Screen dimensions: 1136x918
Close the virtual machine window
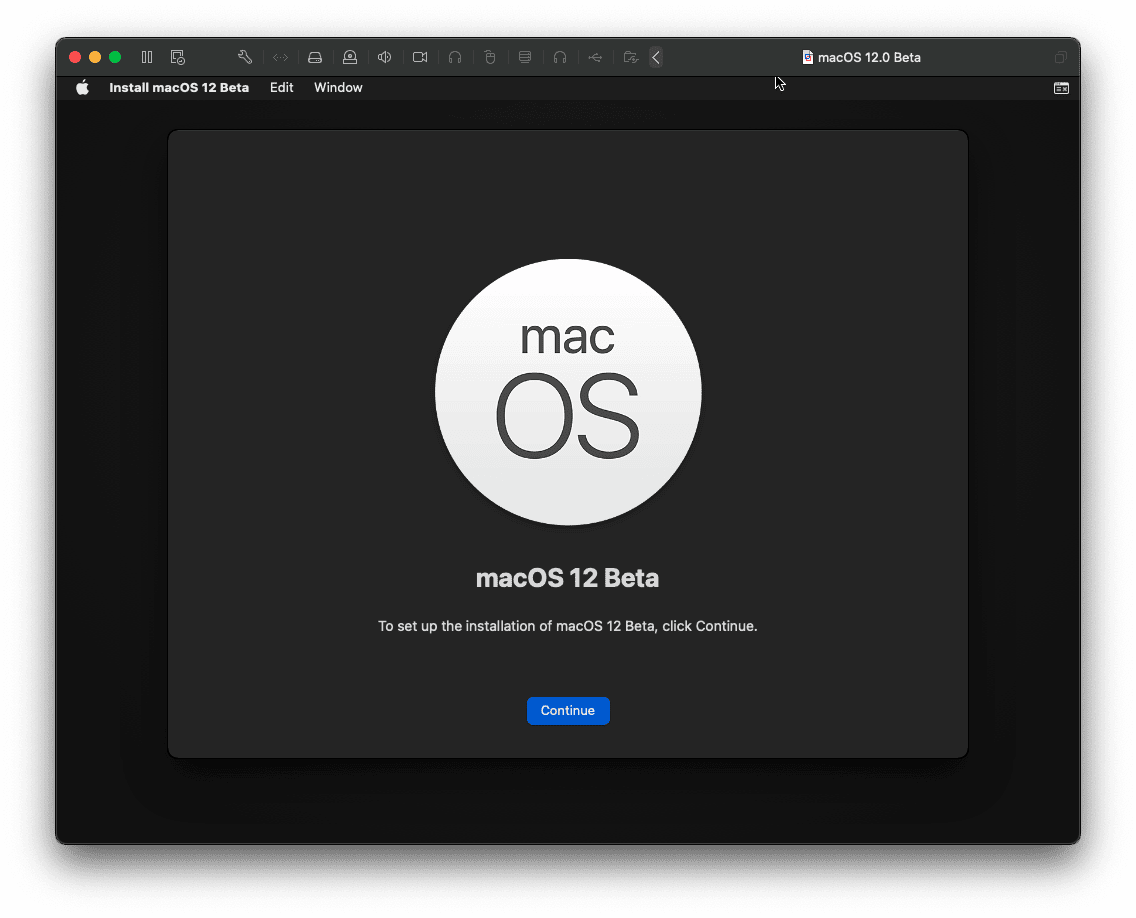tap(75, 57)
